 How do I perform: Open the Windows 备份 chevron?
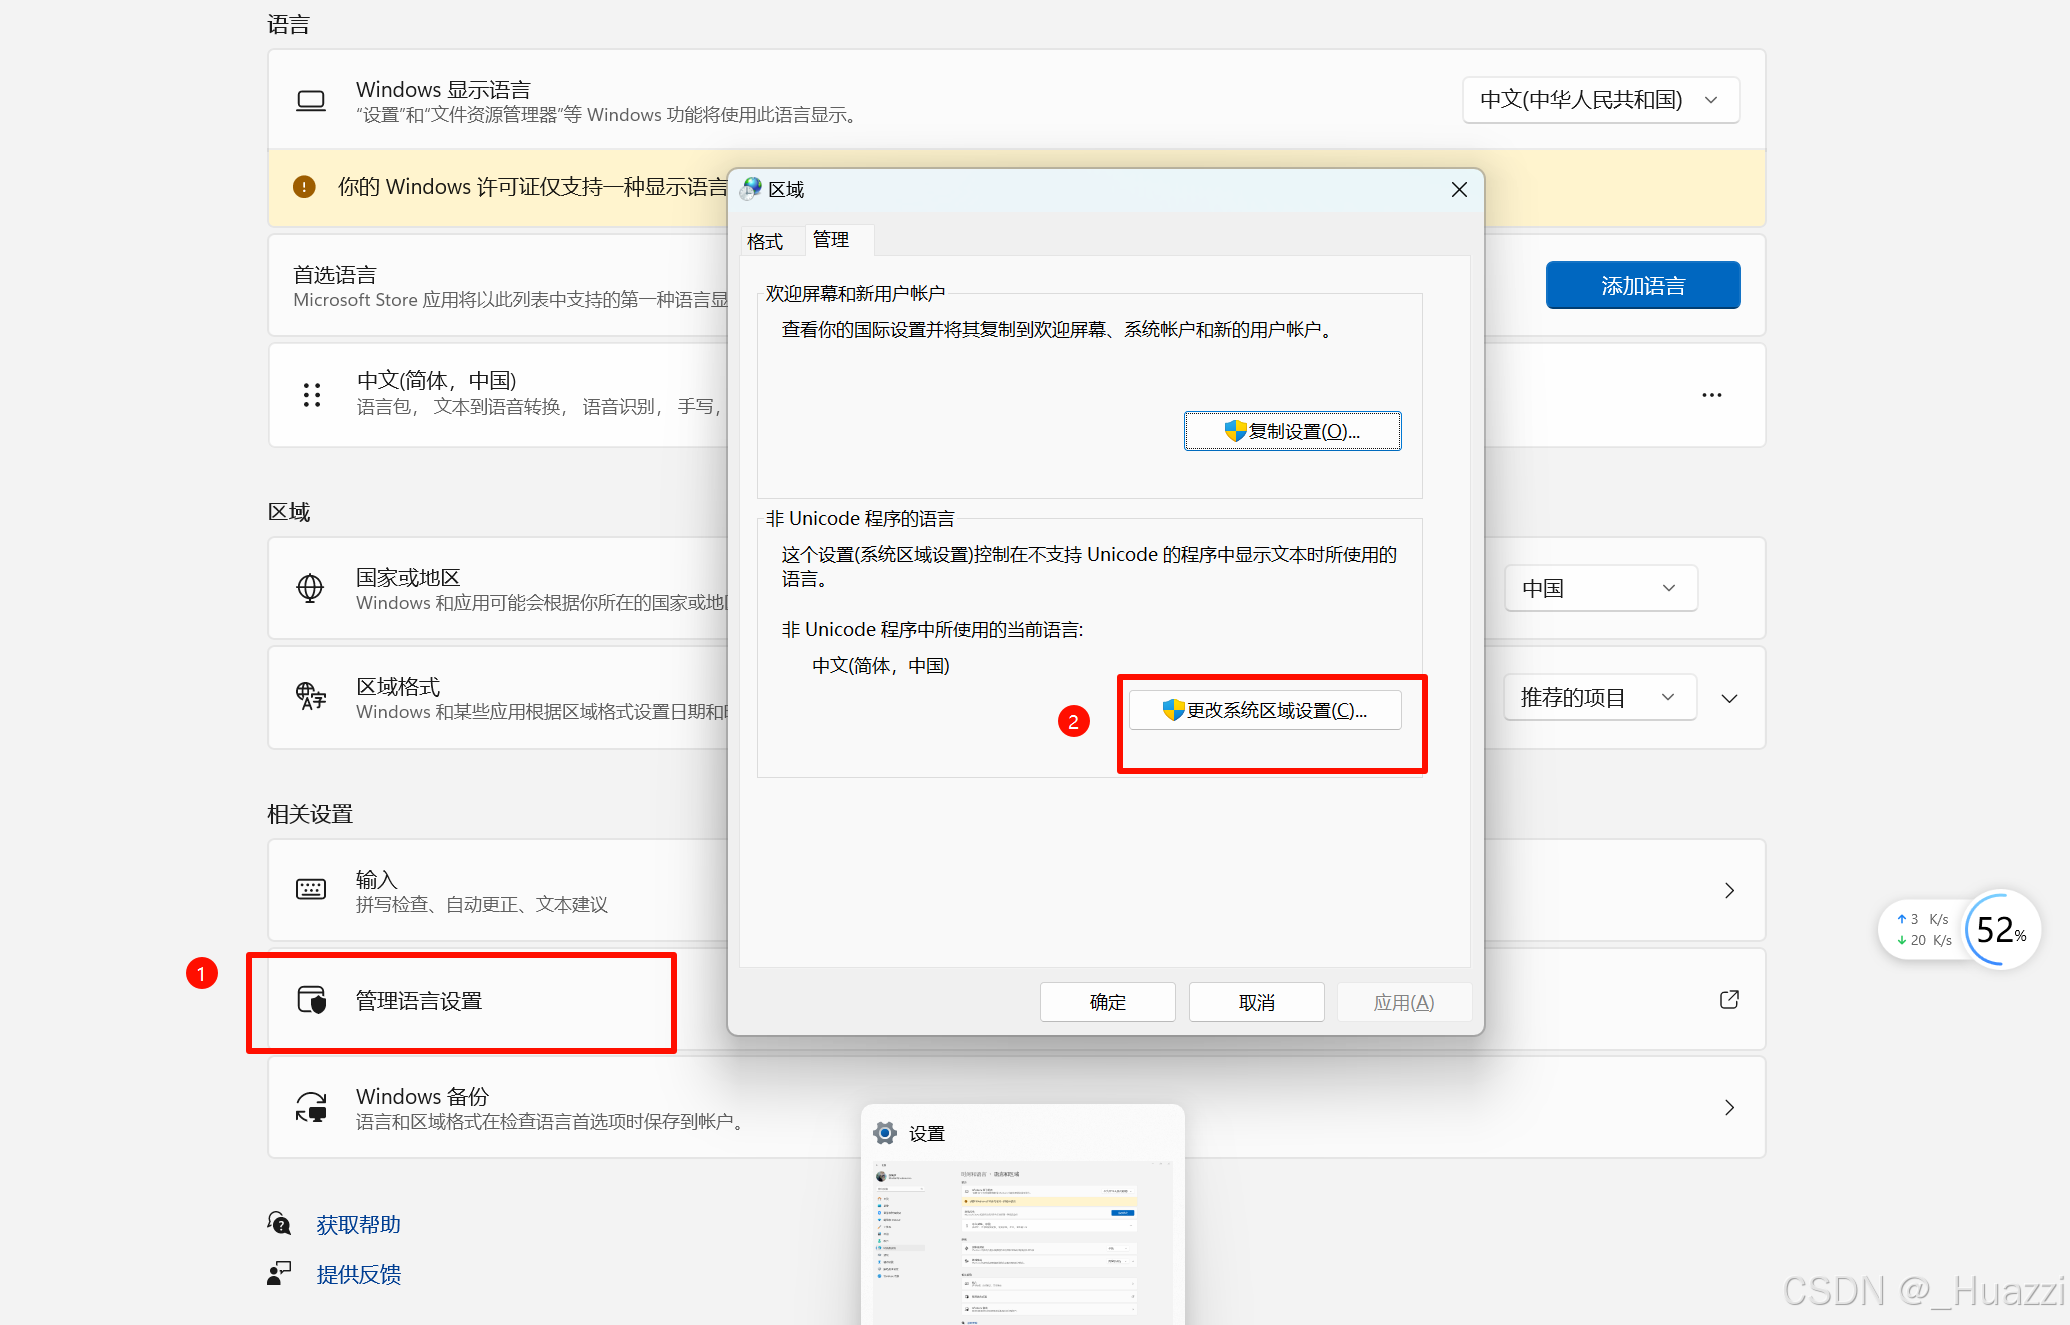click(1729, 1107)
